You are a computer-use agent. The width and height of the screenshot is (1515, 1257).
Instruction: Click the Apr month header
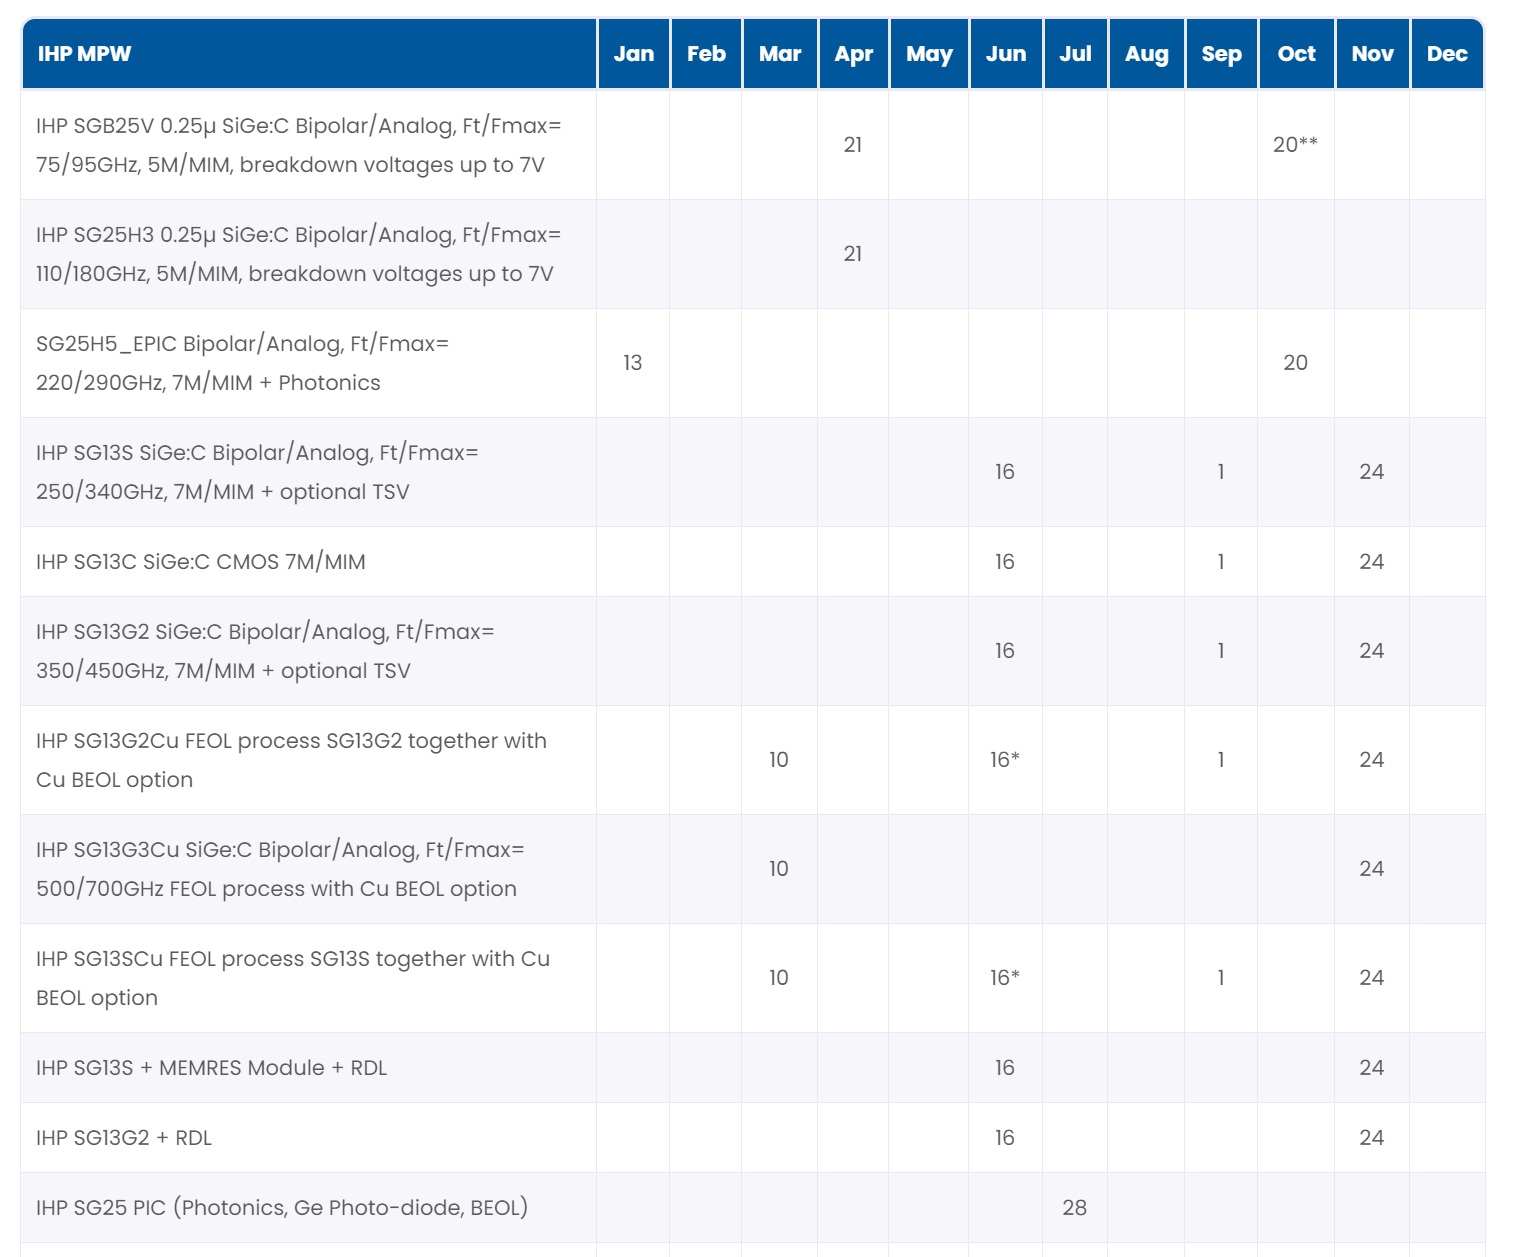pos(853,54)
